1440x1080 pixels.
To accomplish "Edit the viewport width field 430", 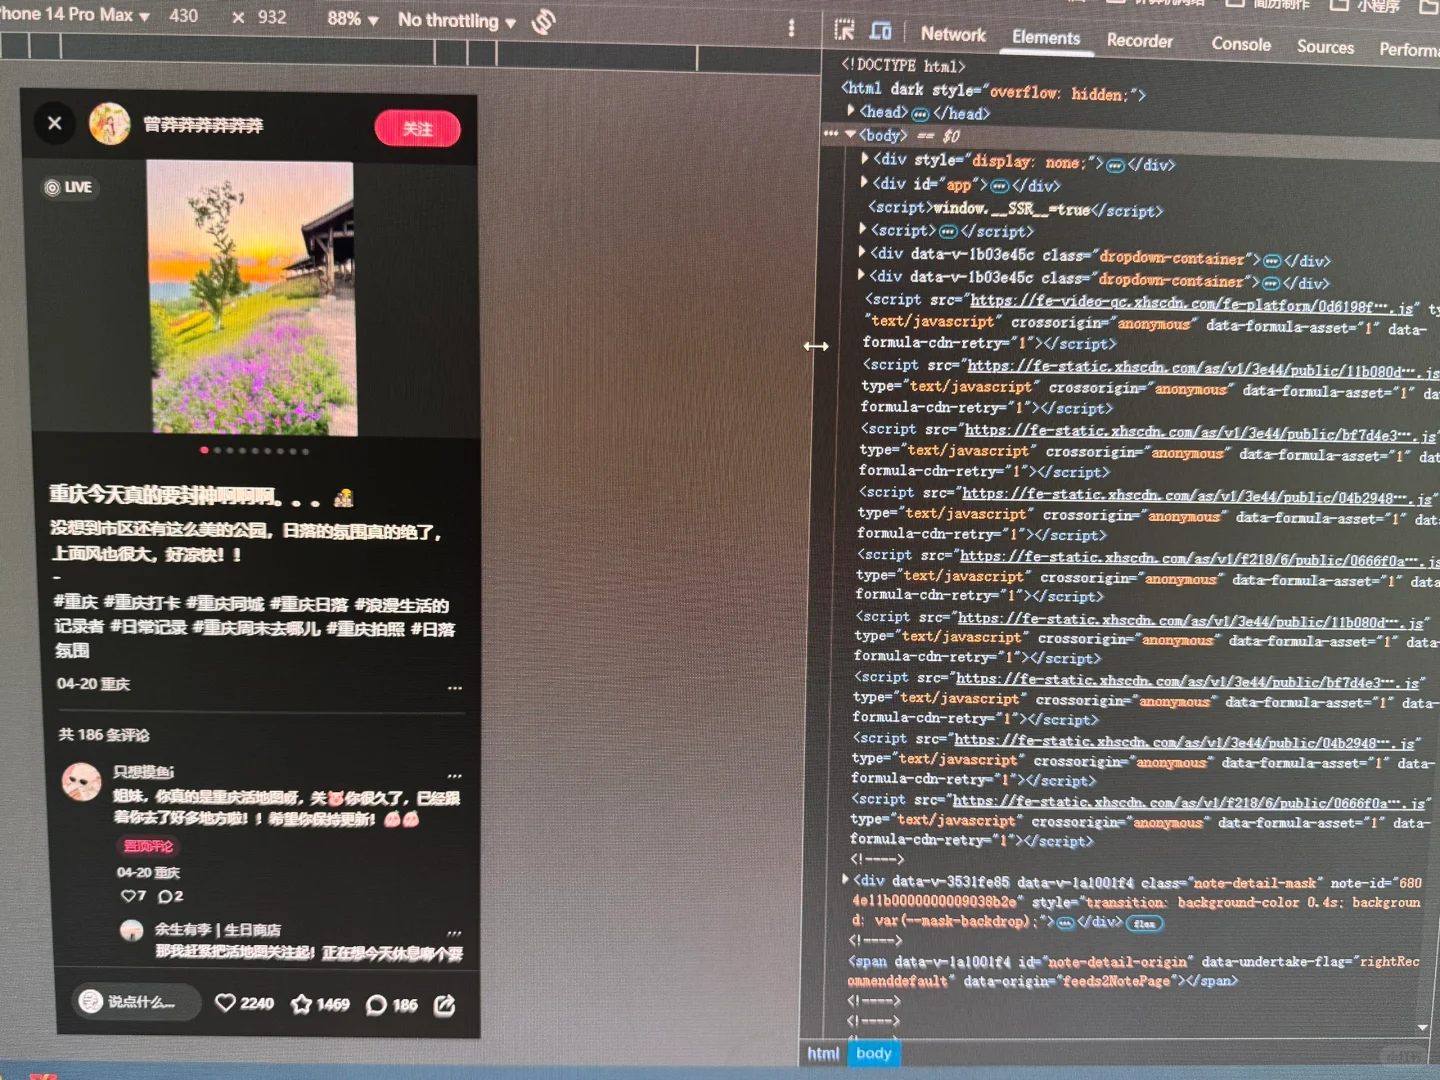I will click(183, 16).
